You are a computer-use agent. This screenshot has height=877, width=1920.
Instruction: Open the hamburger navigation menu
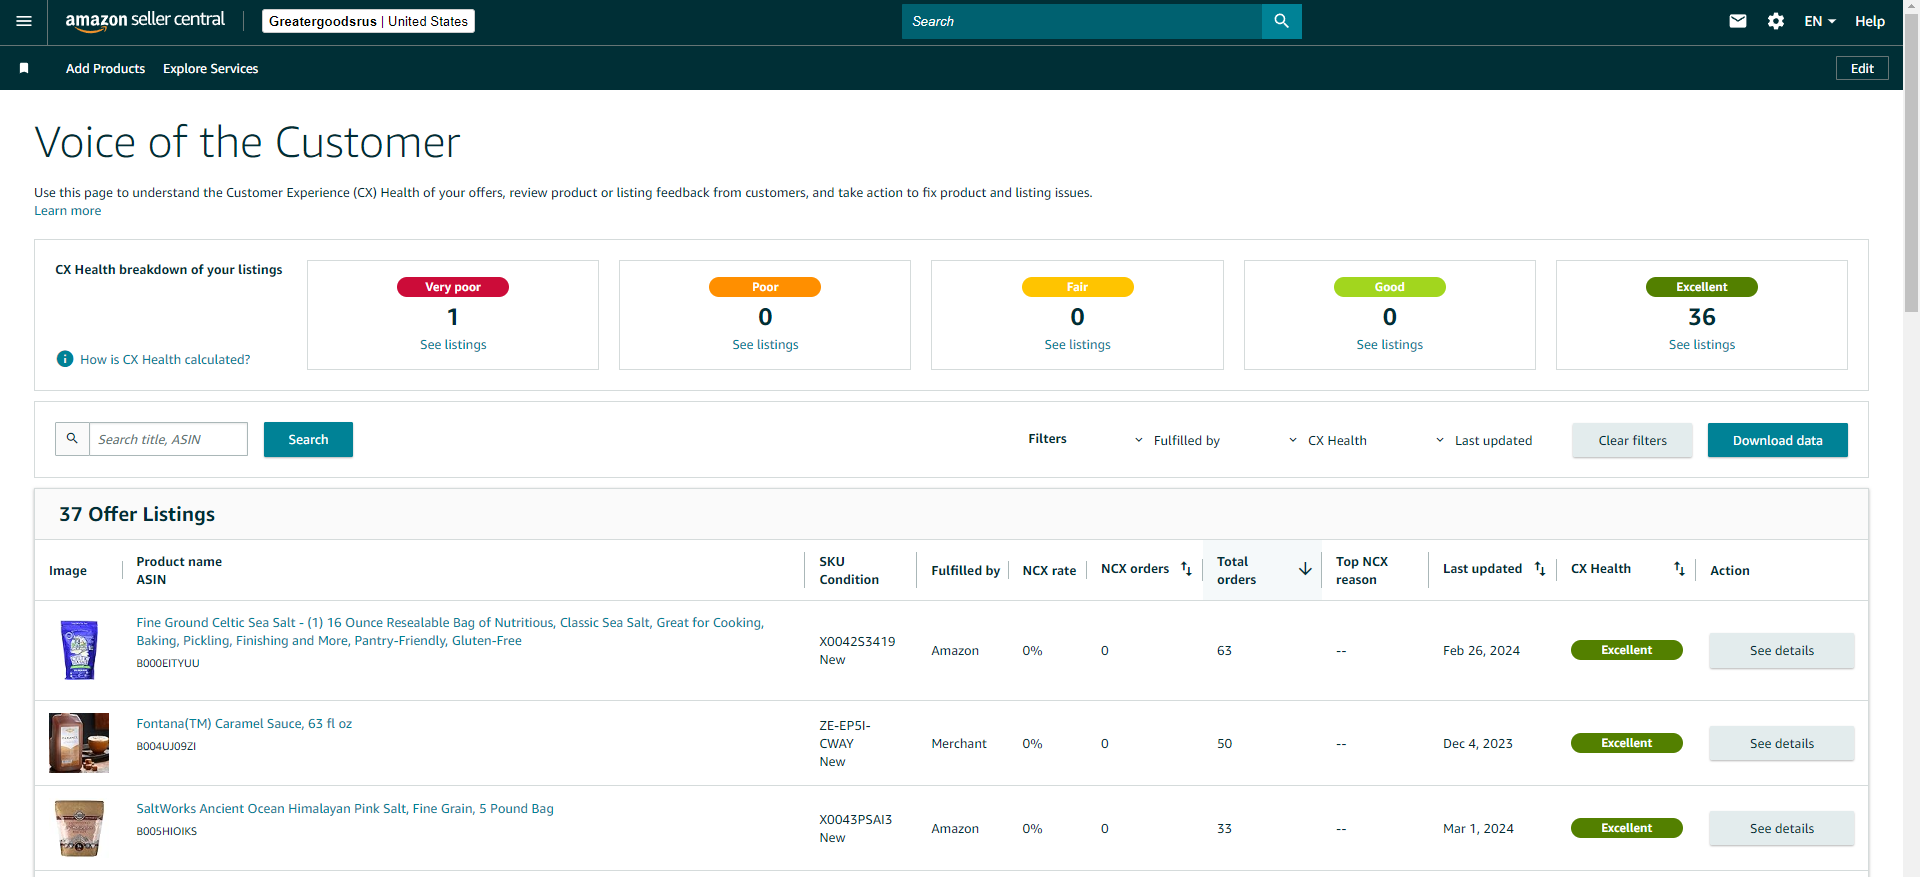click(24, 21)
